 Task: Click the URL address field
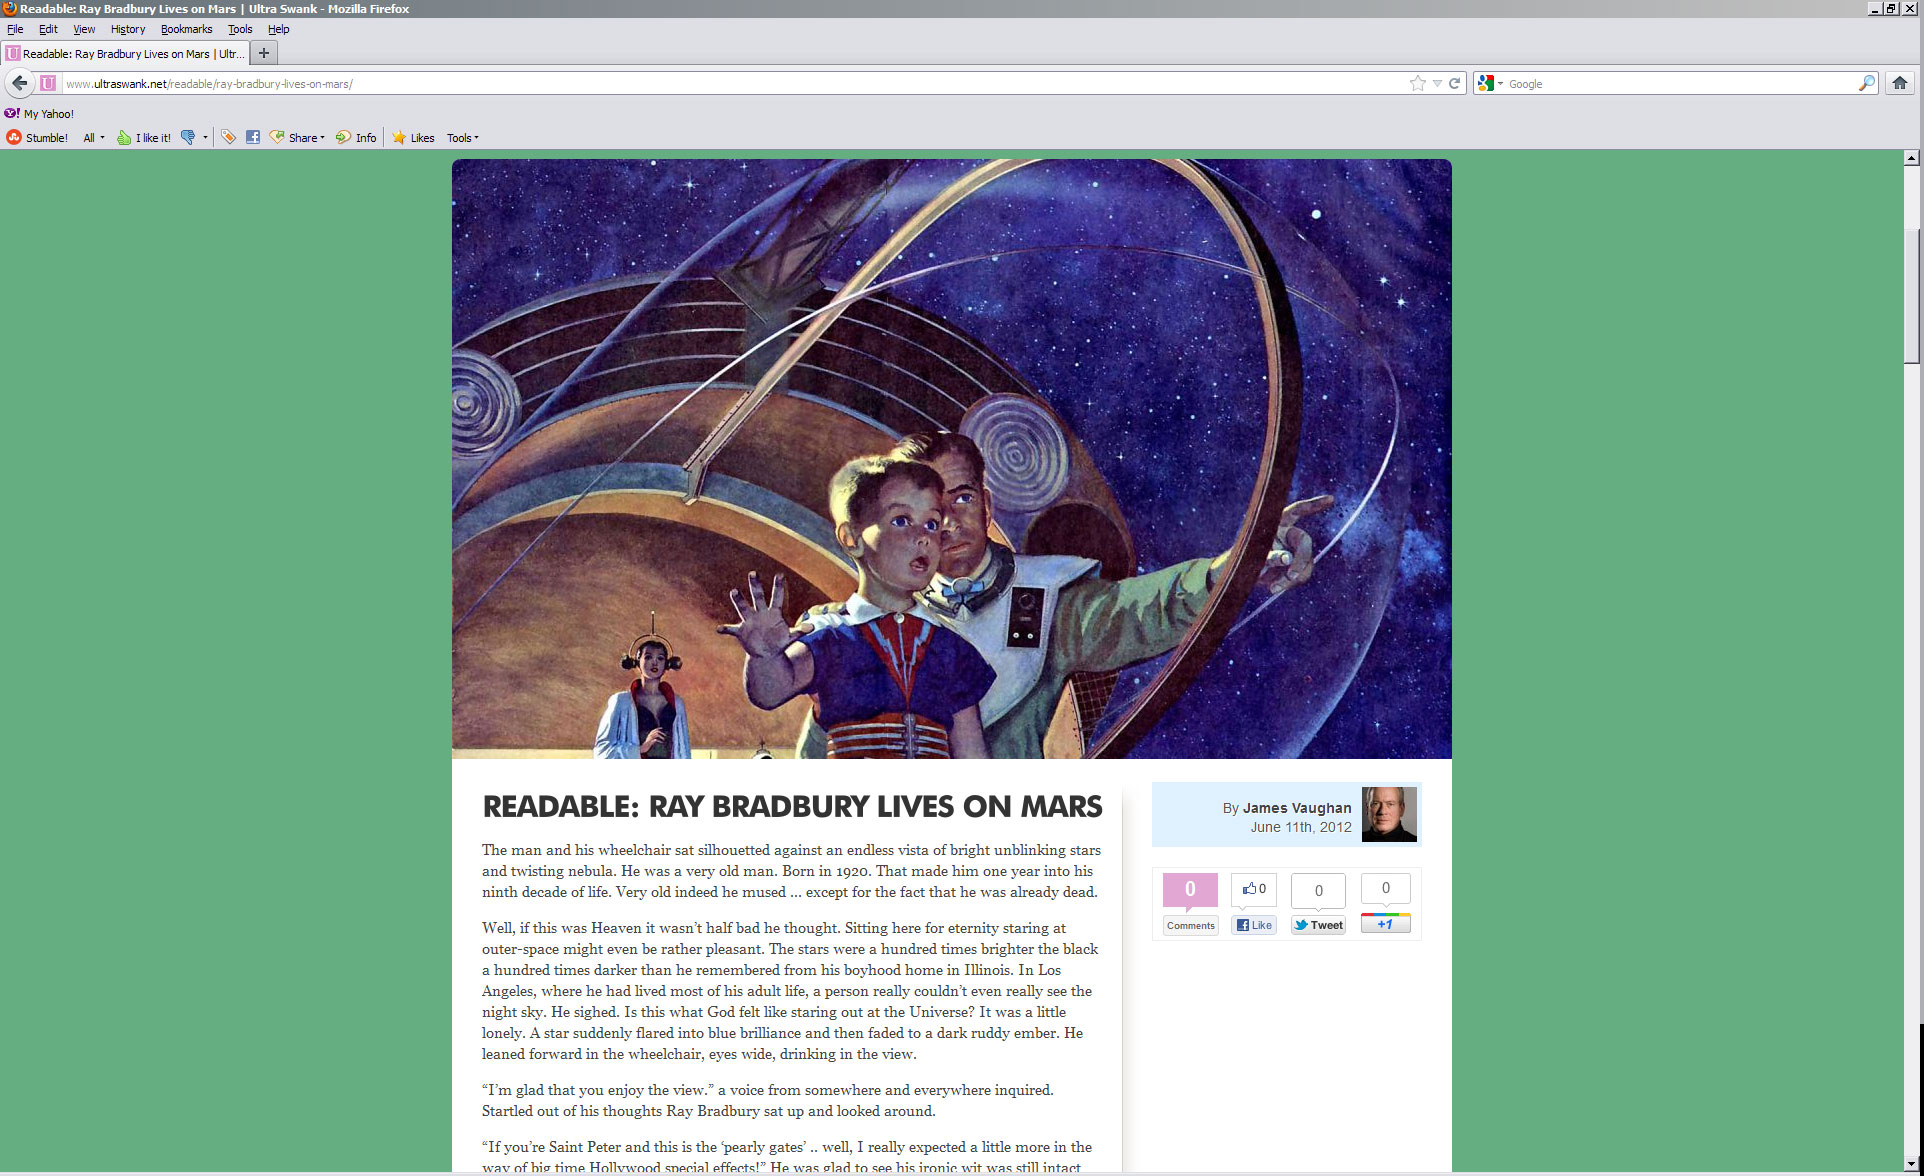tap(734, 84)
